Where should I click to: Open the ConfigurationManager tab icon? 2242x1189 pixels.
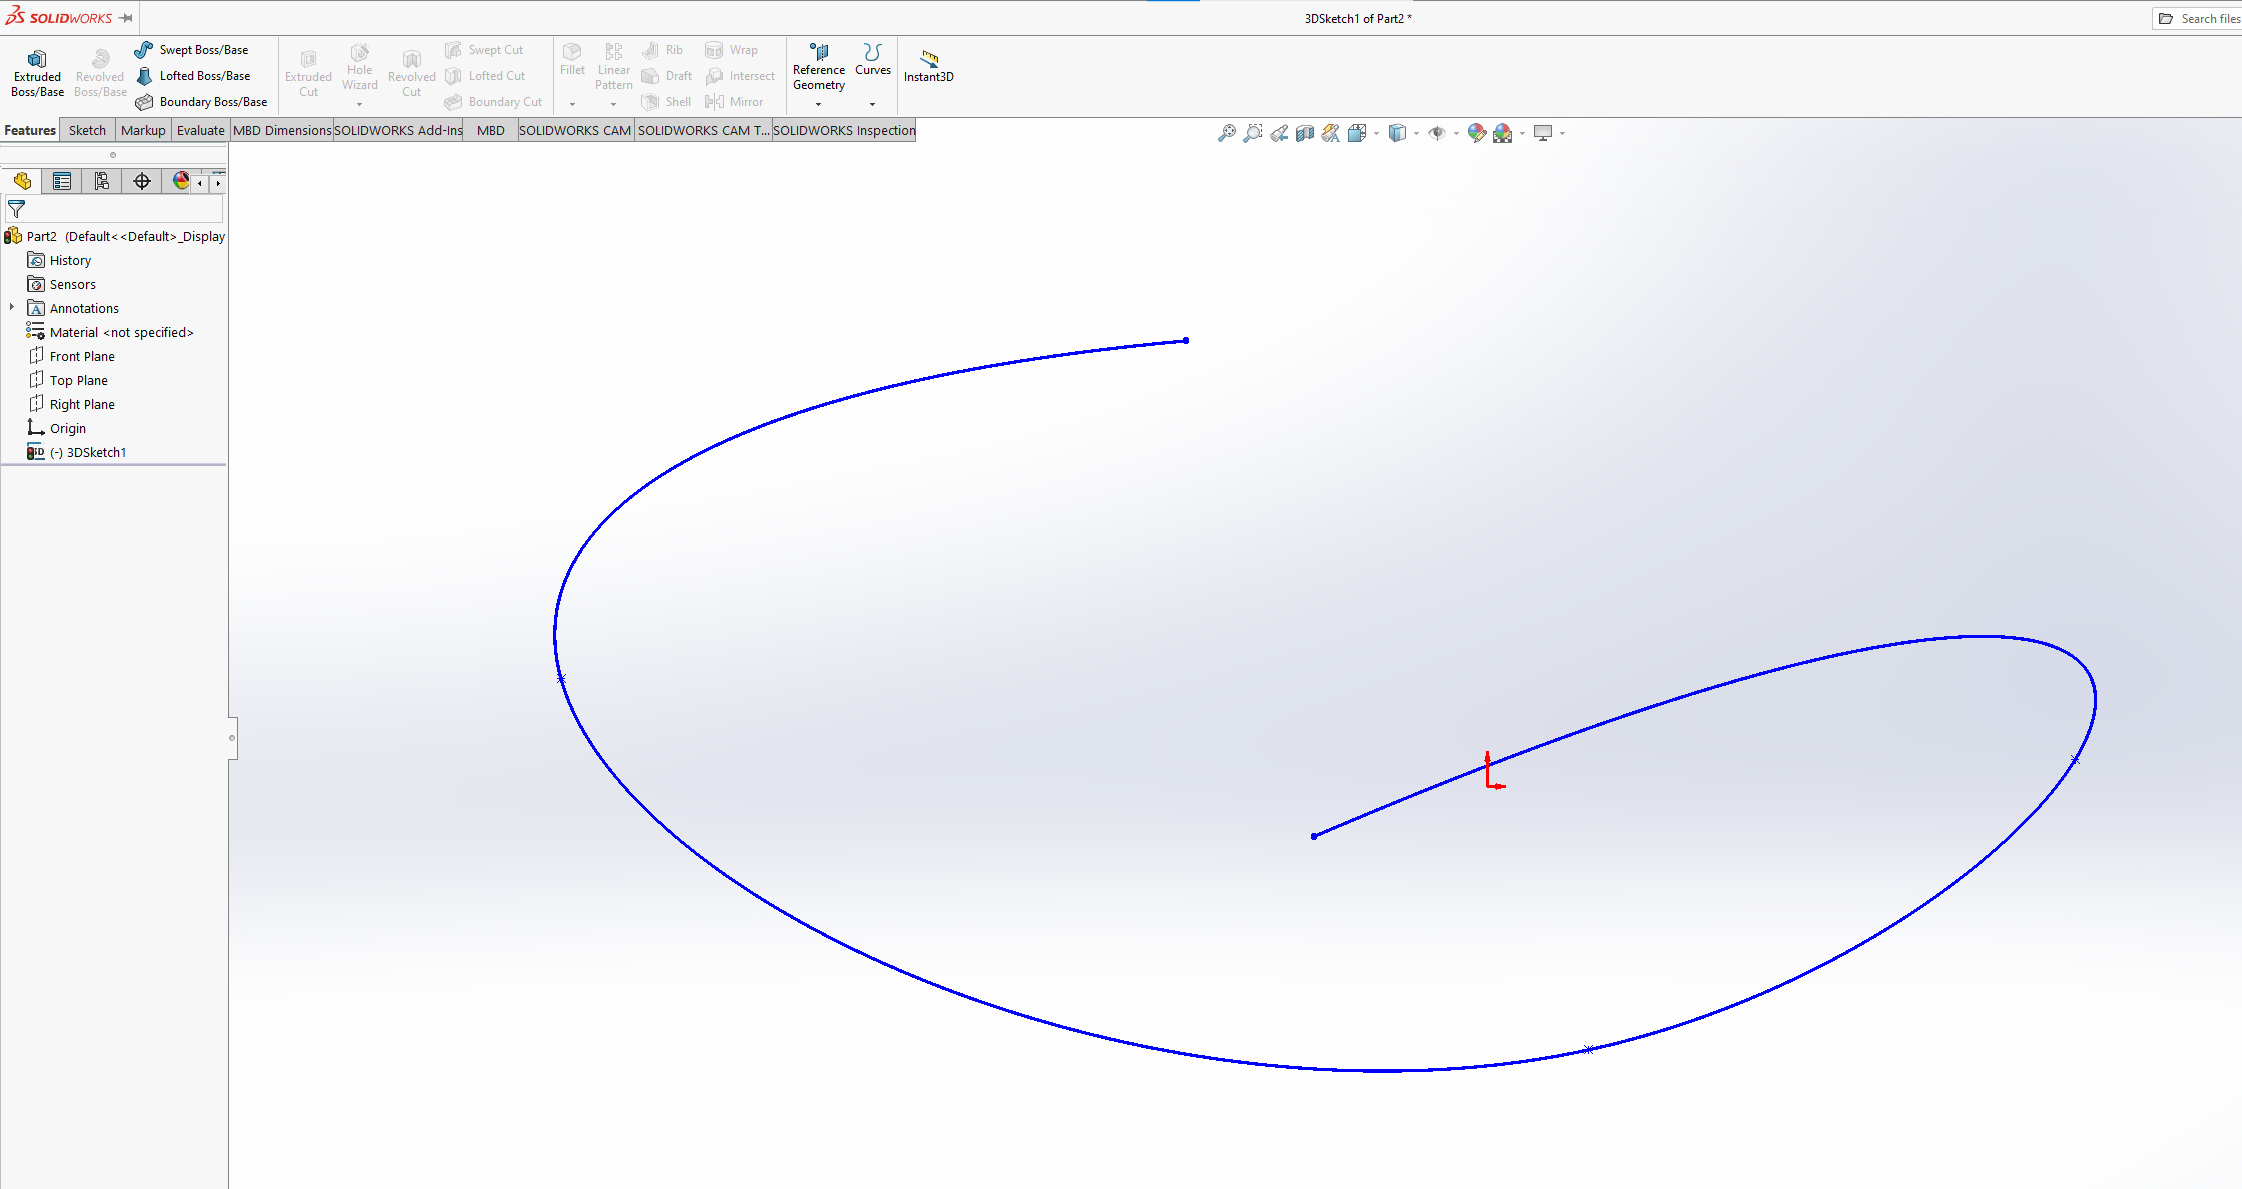[x=102, y=181]
